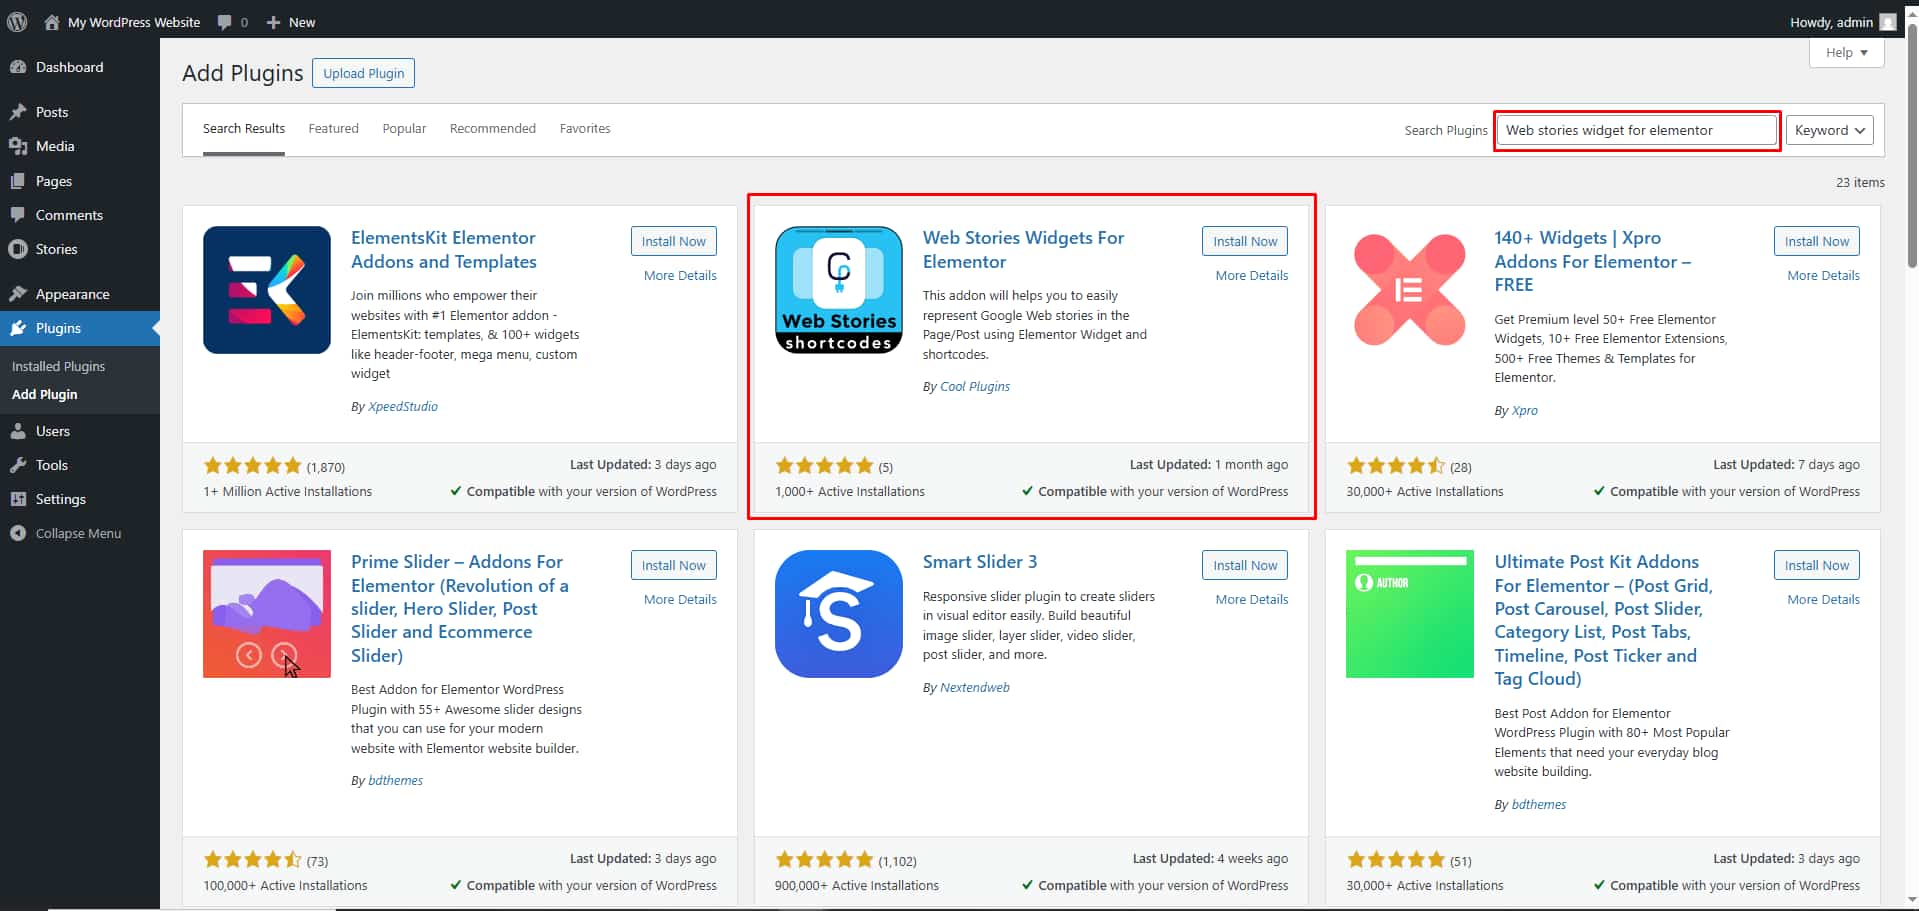Open the Appearance menu item

click(80, 294)
